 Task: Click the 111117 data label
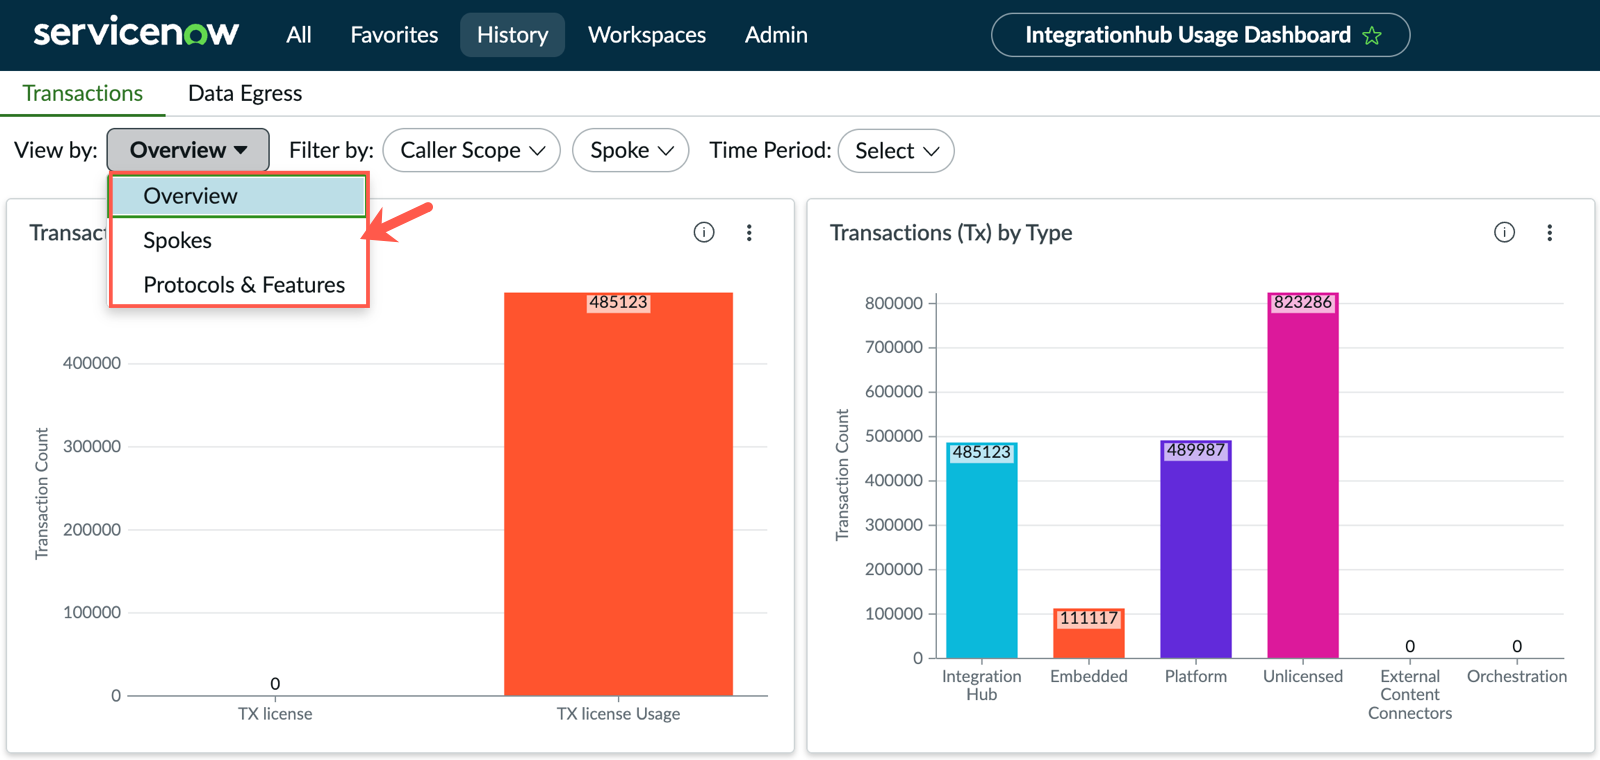[x=1088, y=618]
